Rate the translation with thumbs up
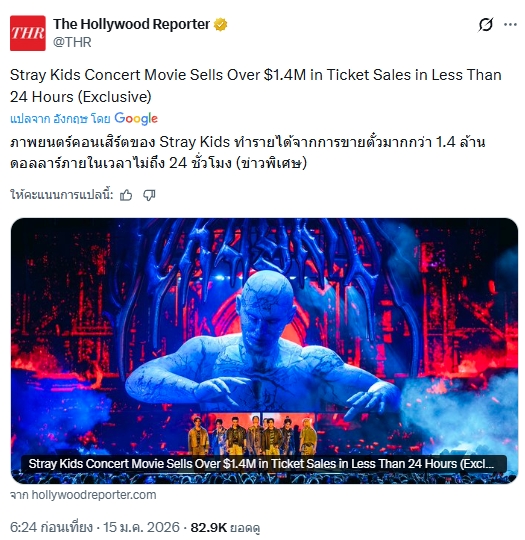Image resolution: width=525 pixels, height=540 pixels. click(x=126, y=195)
